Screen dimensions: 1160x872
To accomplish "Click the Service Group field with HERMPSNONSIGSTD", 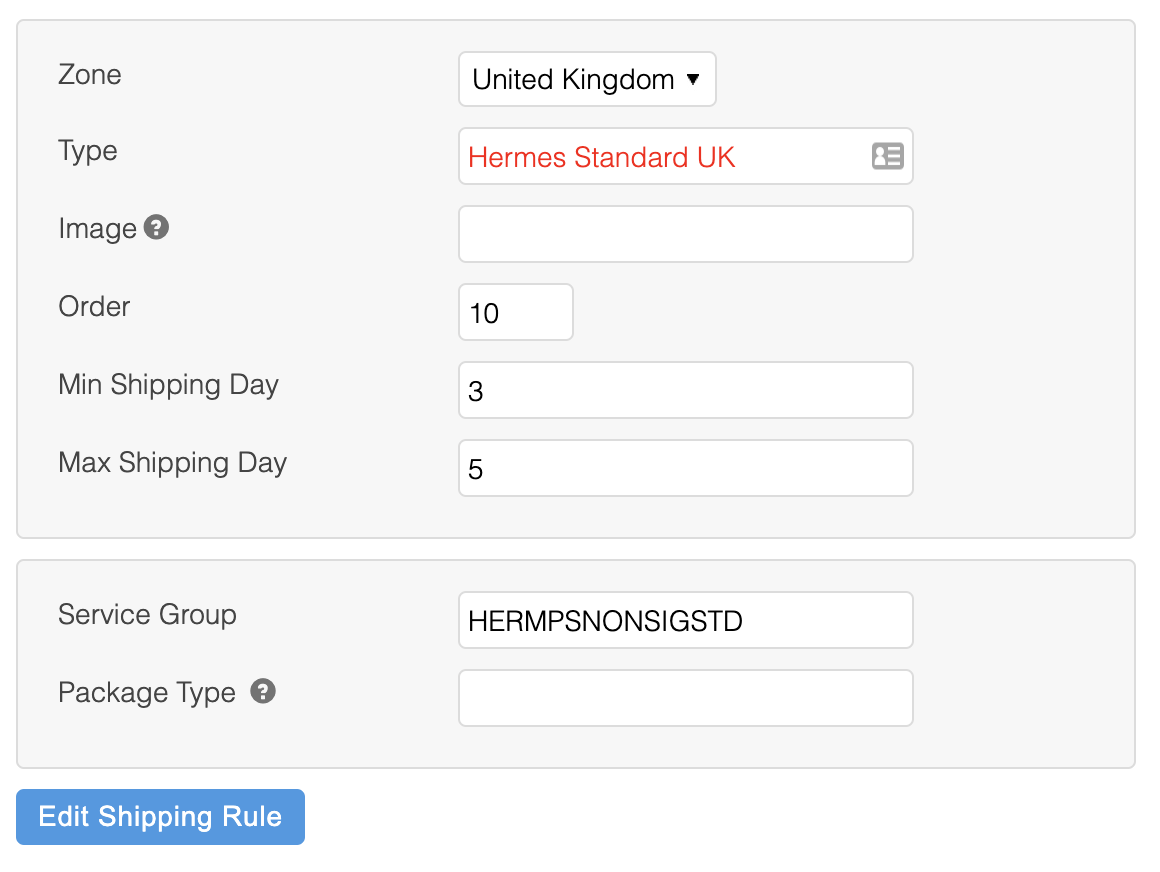I will (x=685, y=621).
